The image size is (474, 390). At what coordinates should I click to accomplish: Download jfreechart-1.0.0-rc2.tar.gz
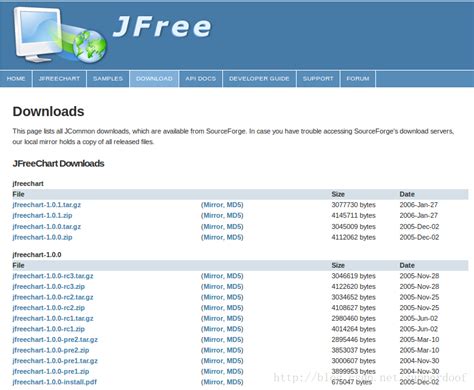pos(53,297)
